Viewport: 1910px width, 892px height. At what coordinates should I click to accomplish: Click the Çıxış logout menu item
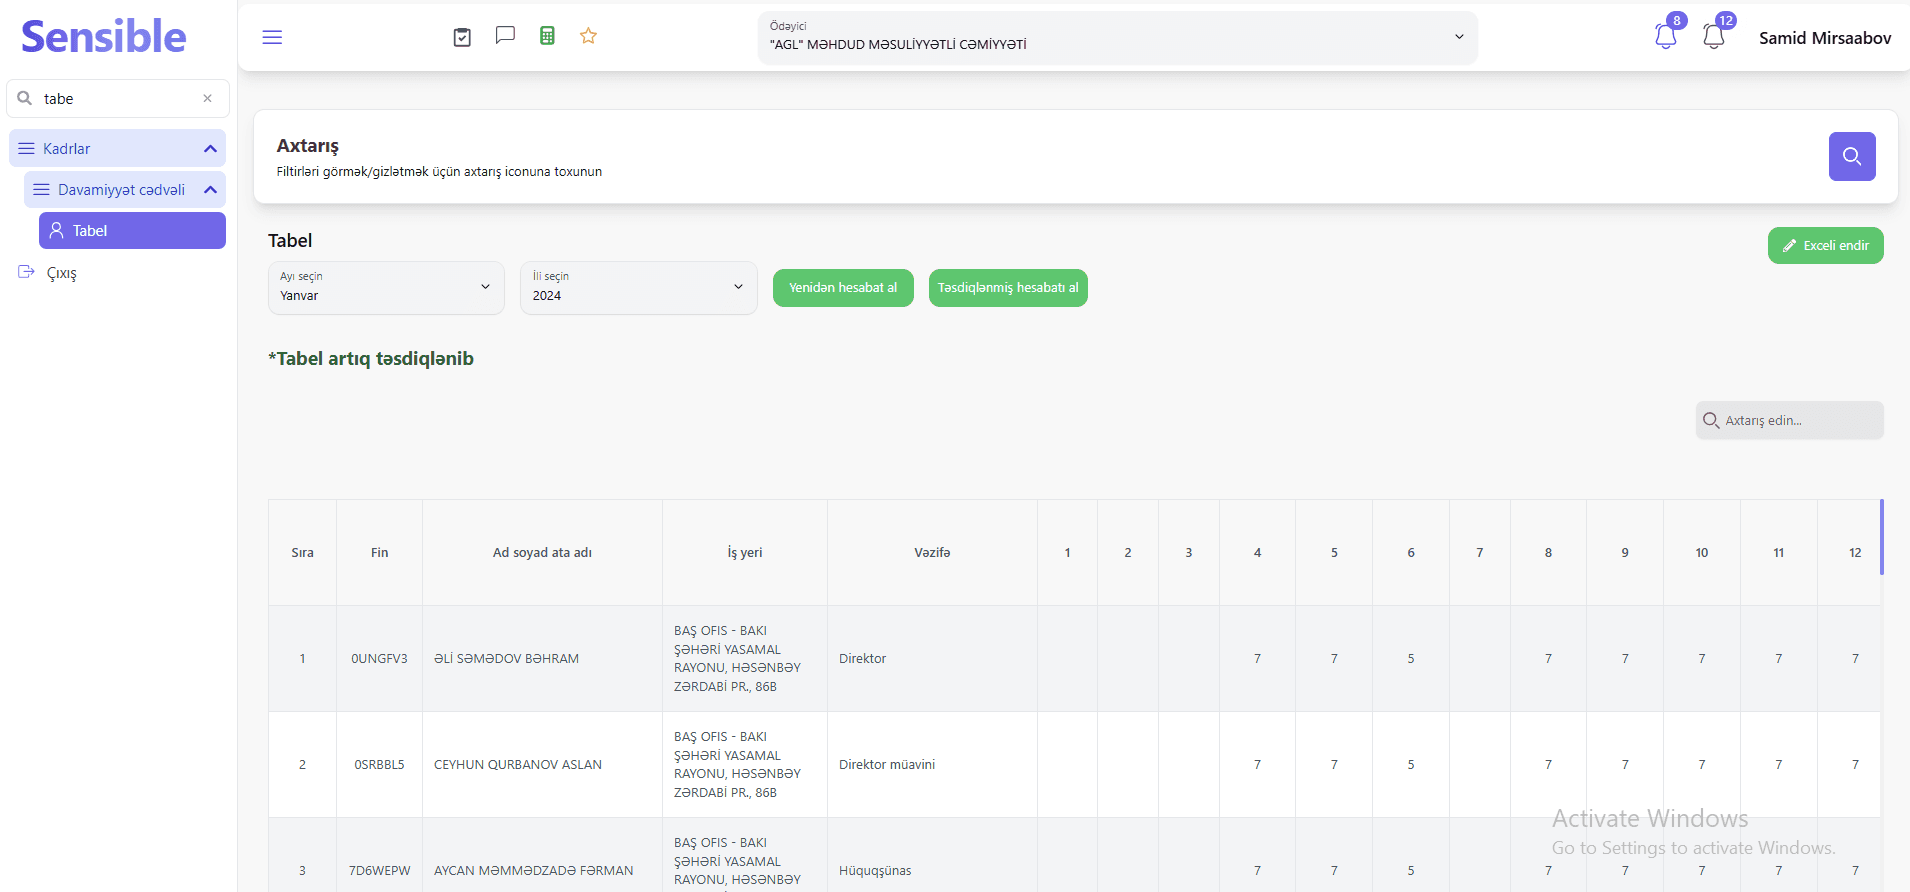coord(62,273)
